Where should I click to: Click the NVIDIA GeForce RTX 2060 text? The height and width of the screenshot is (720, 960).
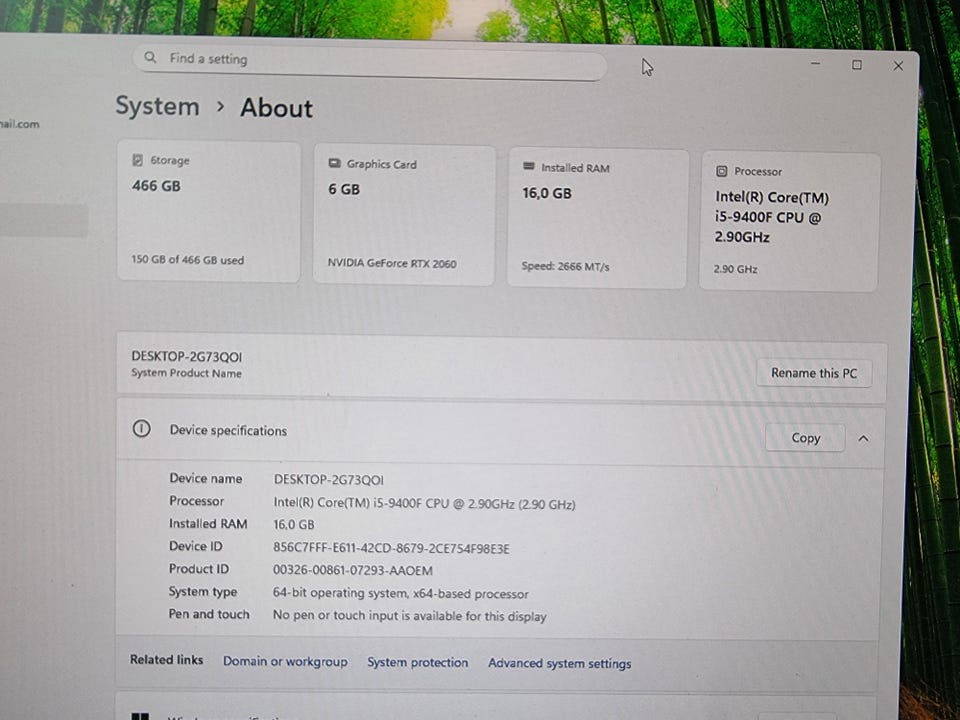click(392, 264)
